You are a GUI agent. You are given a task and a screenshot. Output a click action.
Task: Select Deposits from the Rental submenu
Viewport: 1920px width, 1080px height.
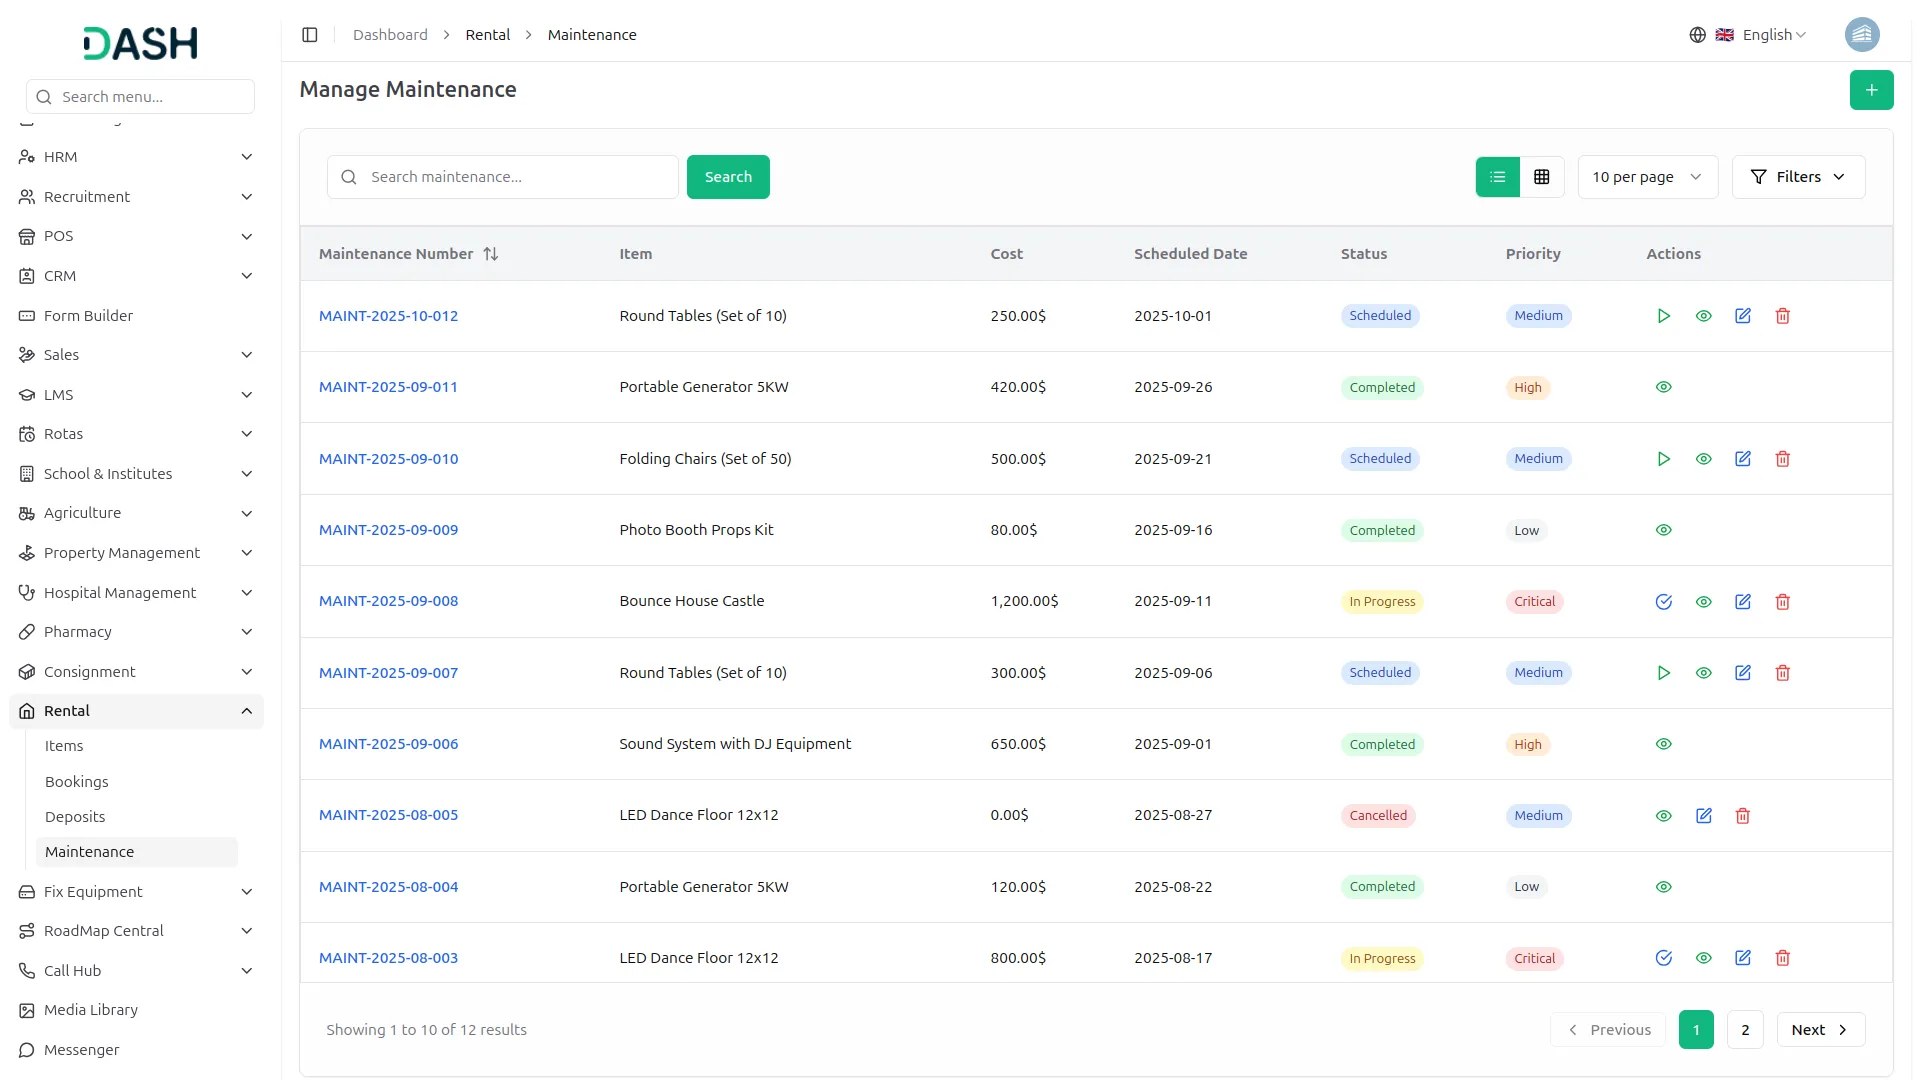coord(75,816)
